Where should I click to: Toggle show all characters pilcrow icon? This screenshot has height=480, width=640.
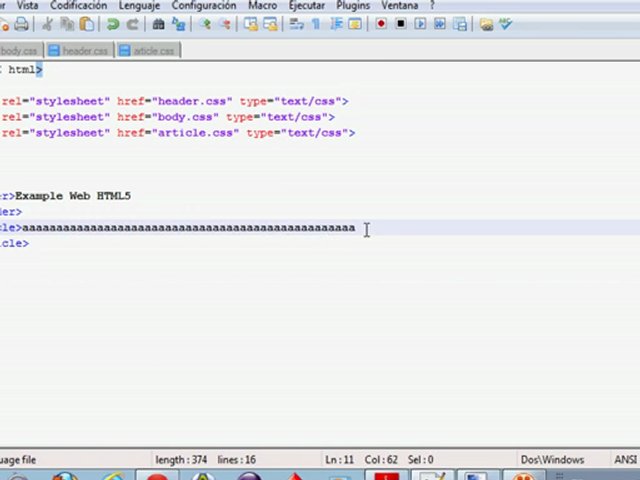pyautogui.click(x=316, y=24)
